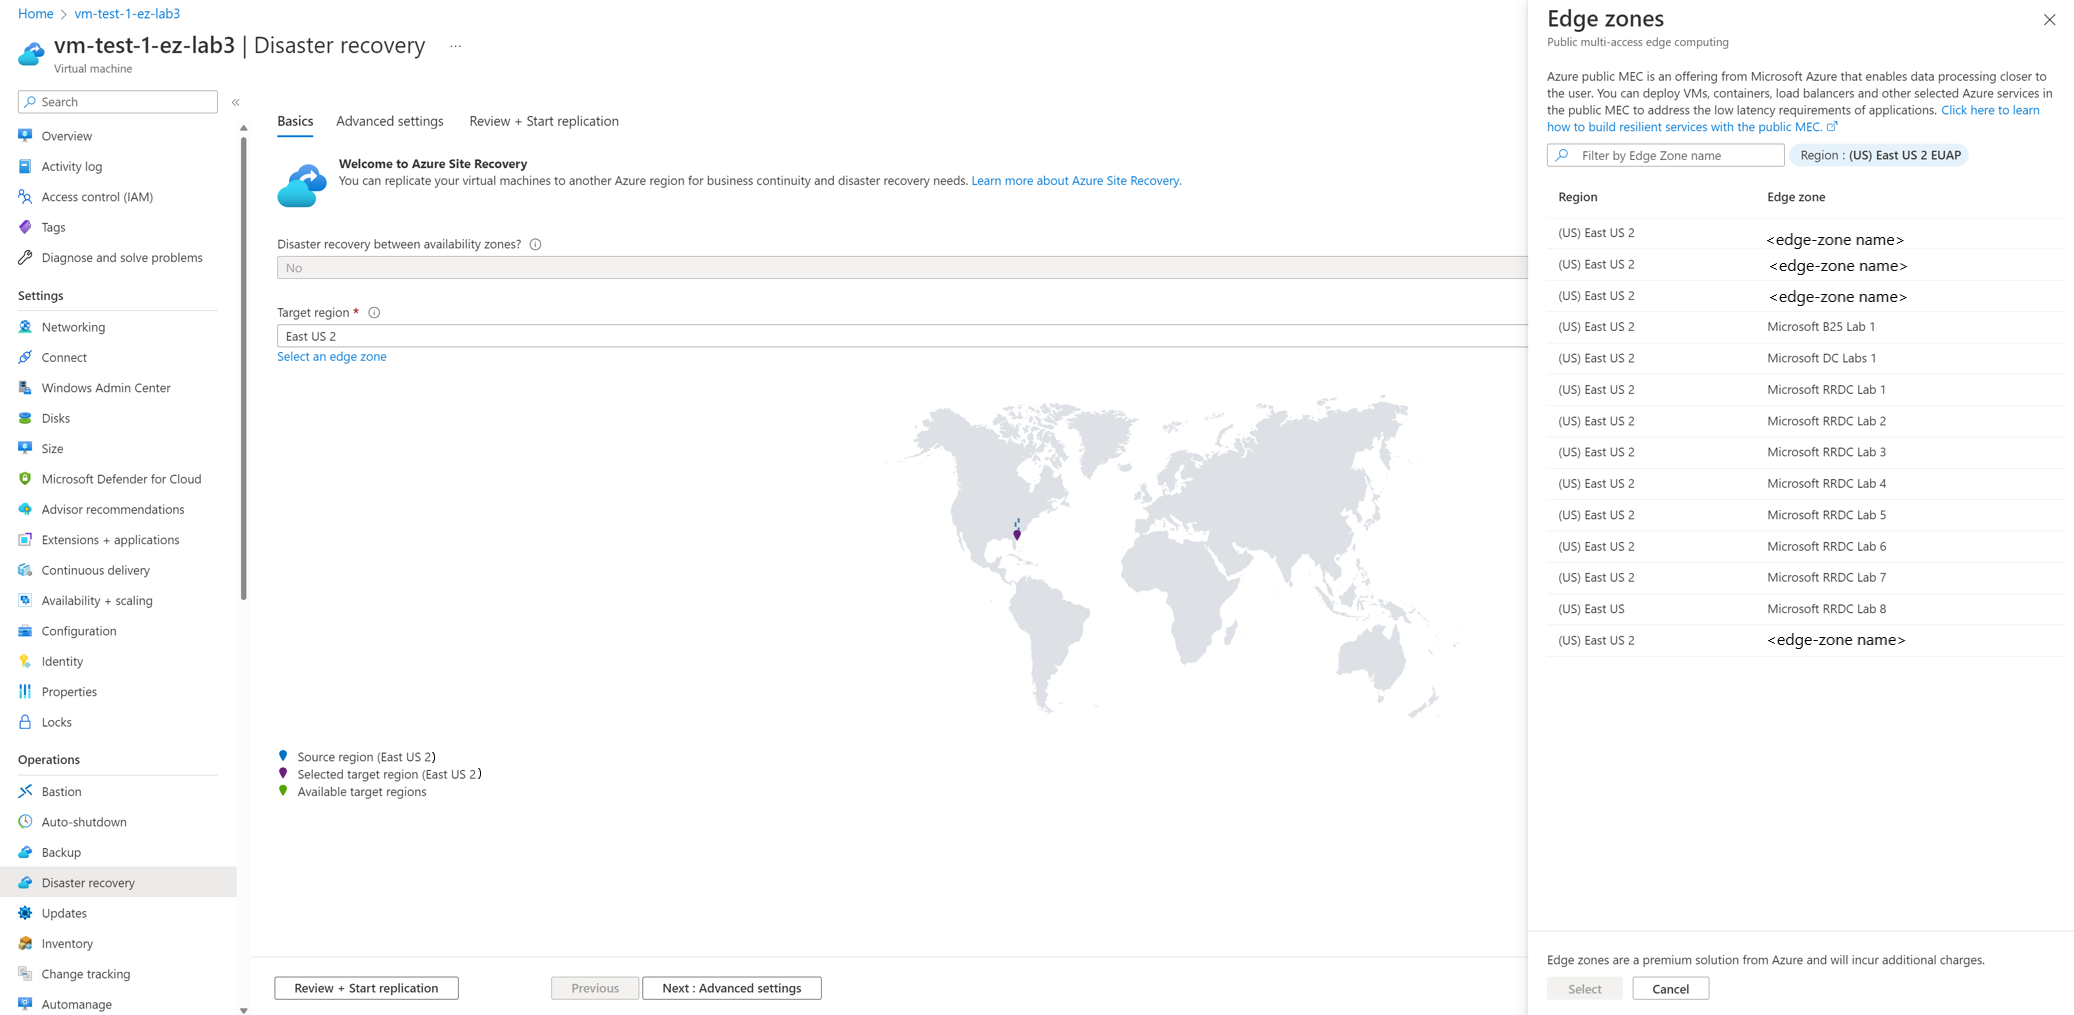Click Next : Advanced settings button

732,988
